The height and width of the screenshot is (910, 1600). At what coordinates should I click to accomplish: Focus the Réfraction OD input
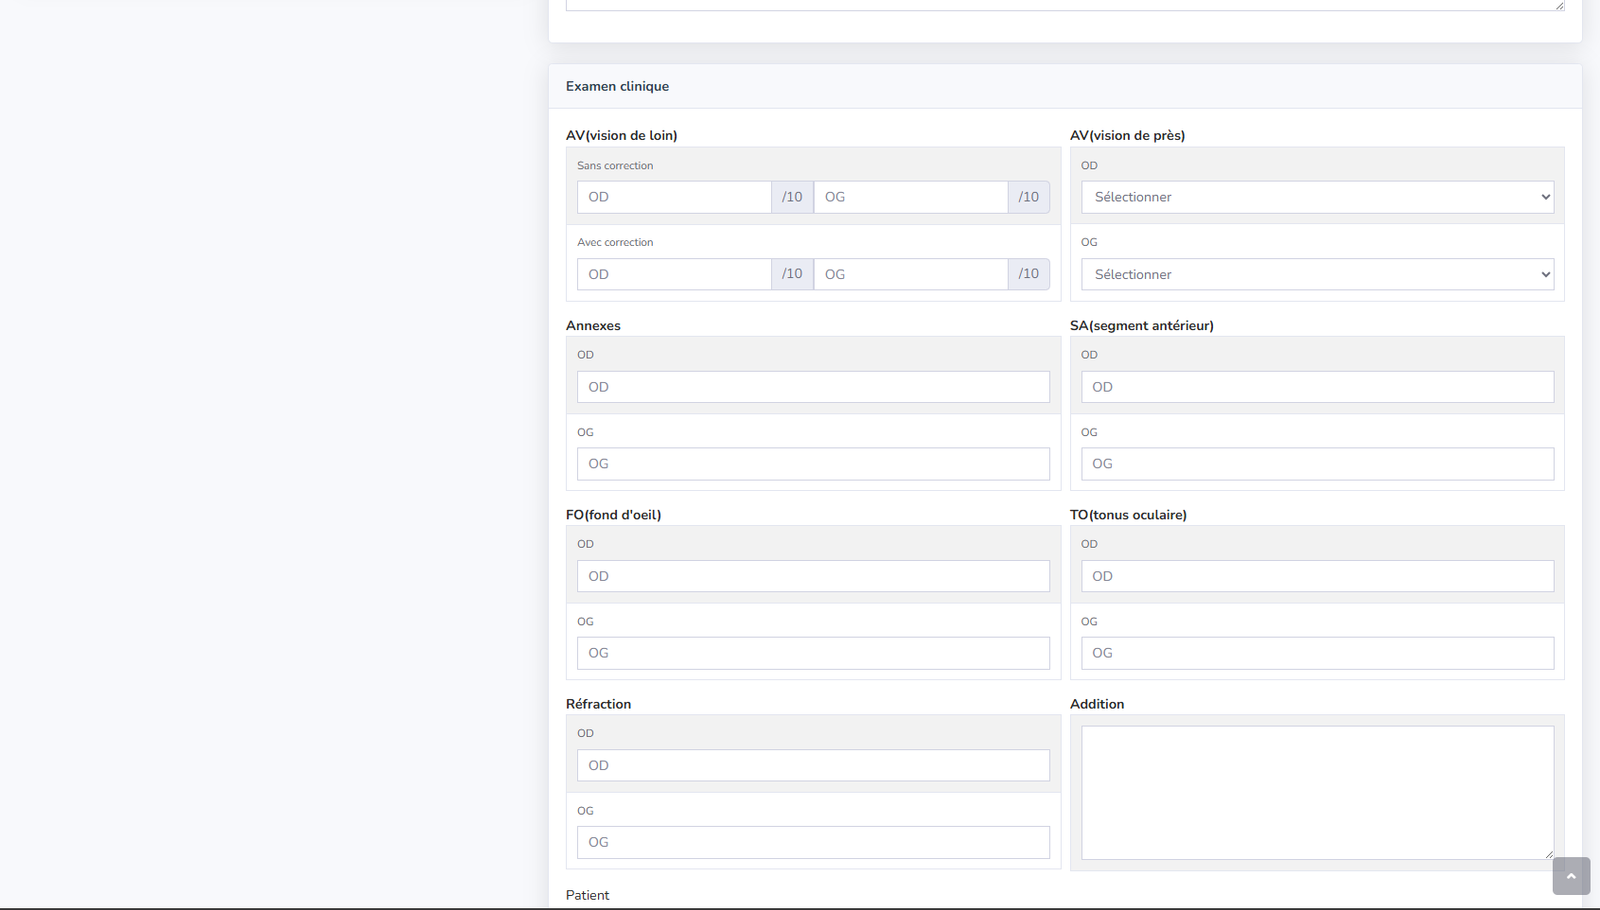click(812, 765)
